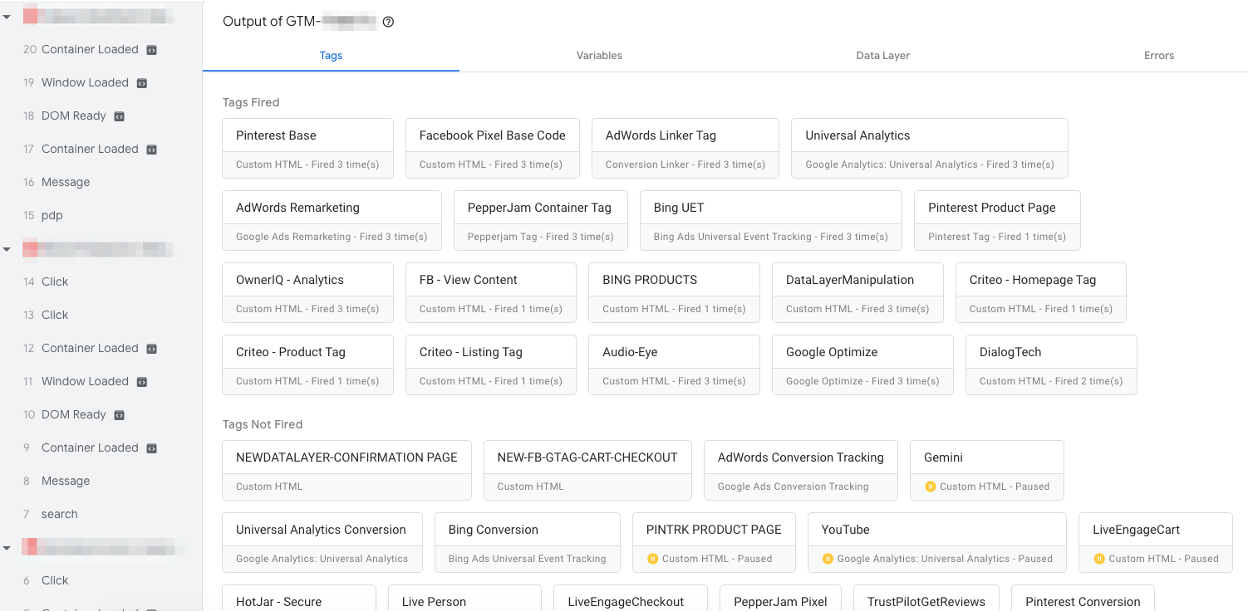The height and width of the screenshot is (612, 1248).
Task: Click the code icon beside event 10 DOM Ready
Action: [x=119, y=415]
